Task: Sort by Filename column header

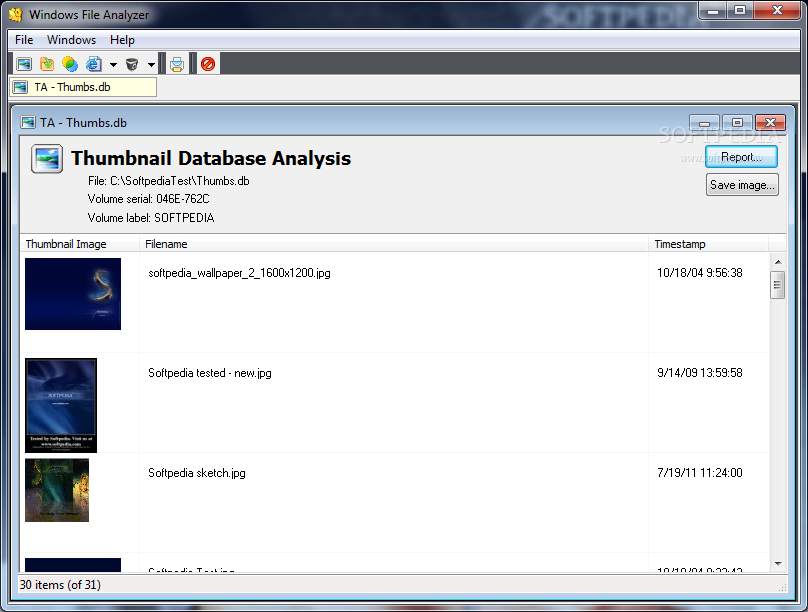Action: (x=394, y=244)
